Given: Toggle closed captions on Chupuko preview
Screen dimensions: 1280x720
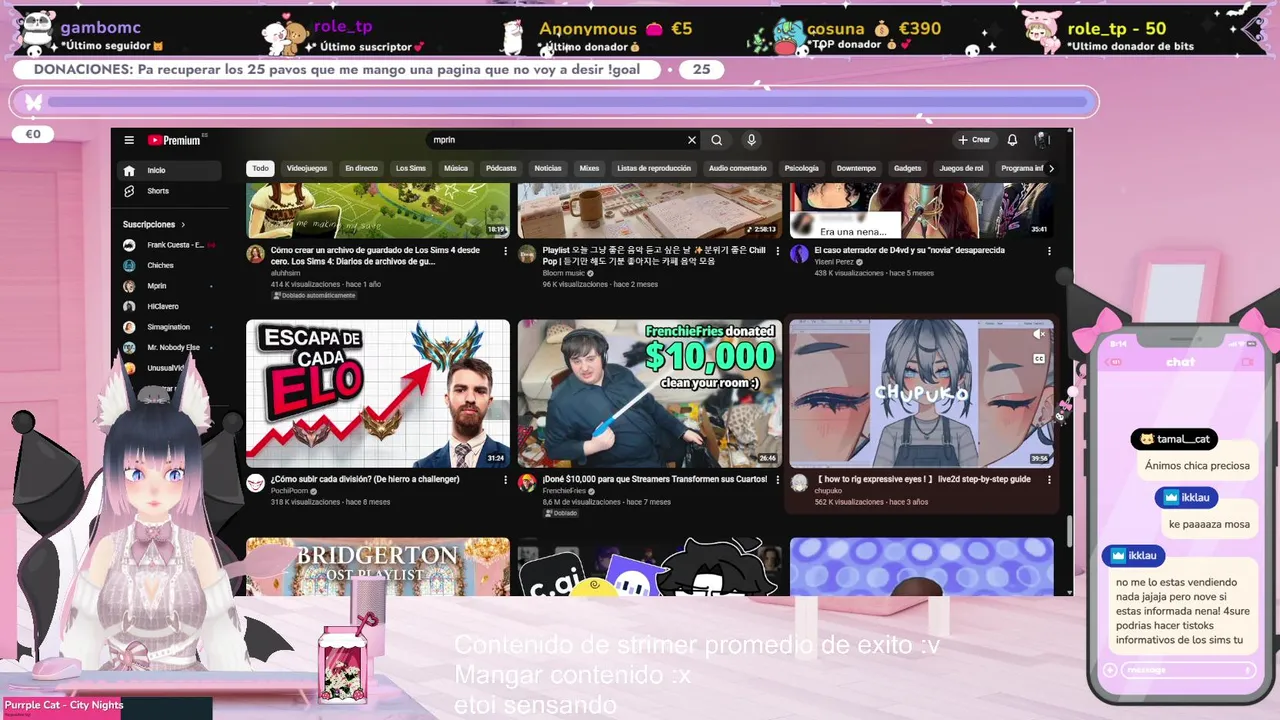Looking at the screenshot, I should (x=1039, y=358).
